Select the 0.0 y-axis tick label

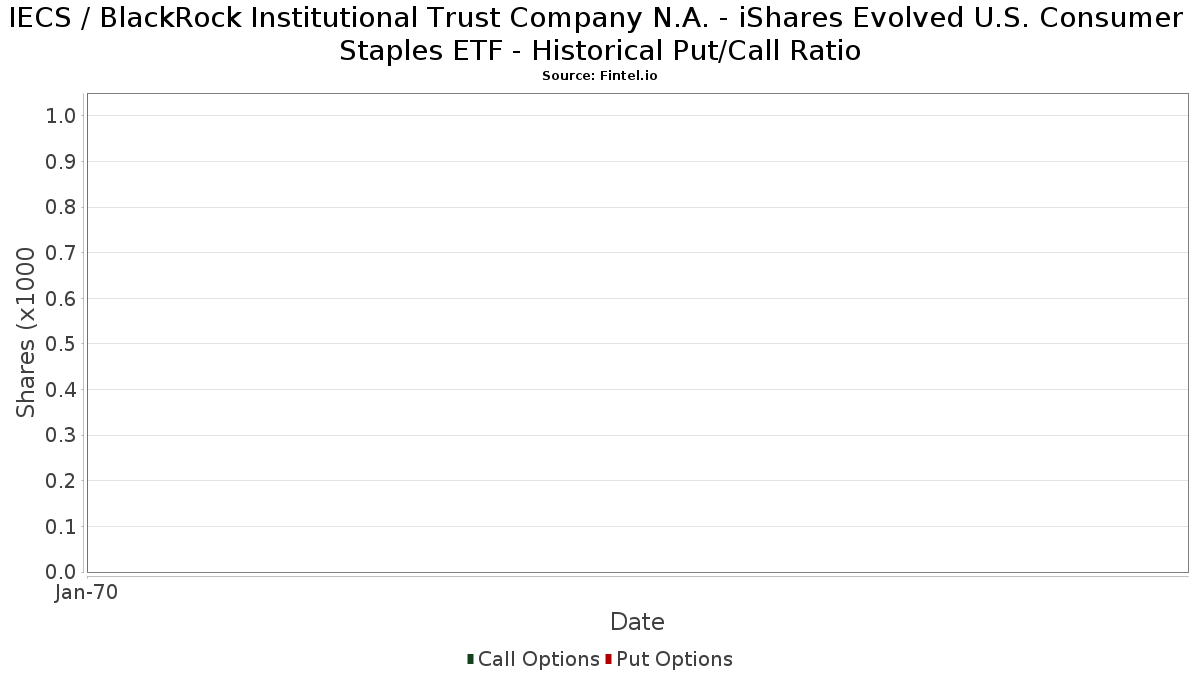pos(61,572)
